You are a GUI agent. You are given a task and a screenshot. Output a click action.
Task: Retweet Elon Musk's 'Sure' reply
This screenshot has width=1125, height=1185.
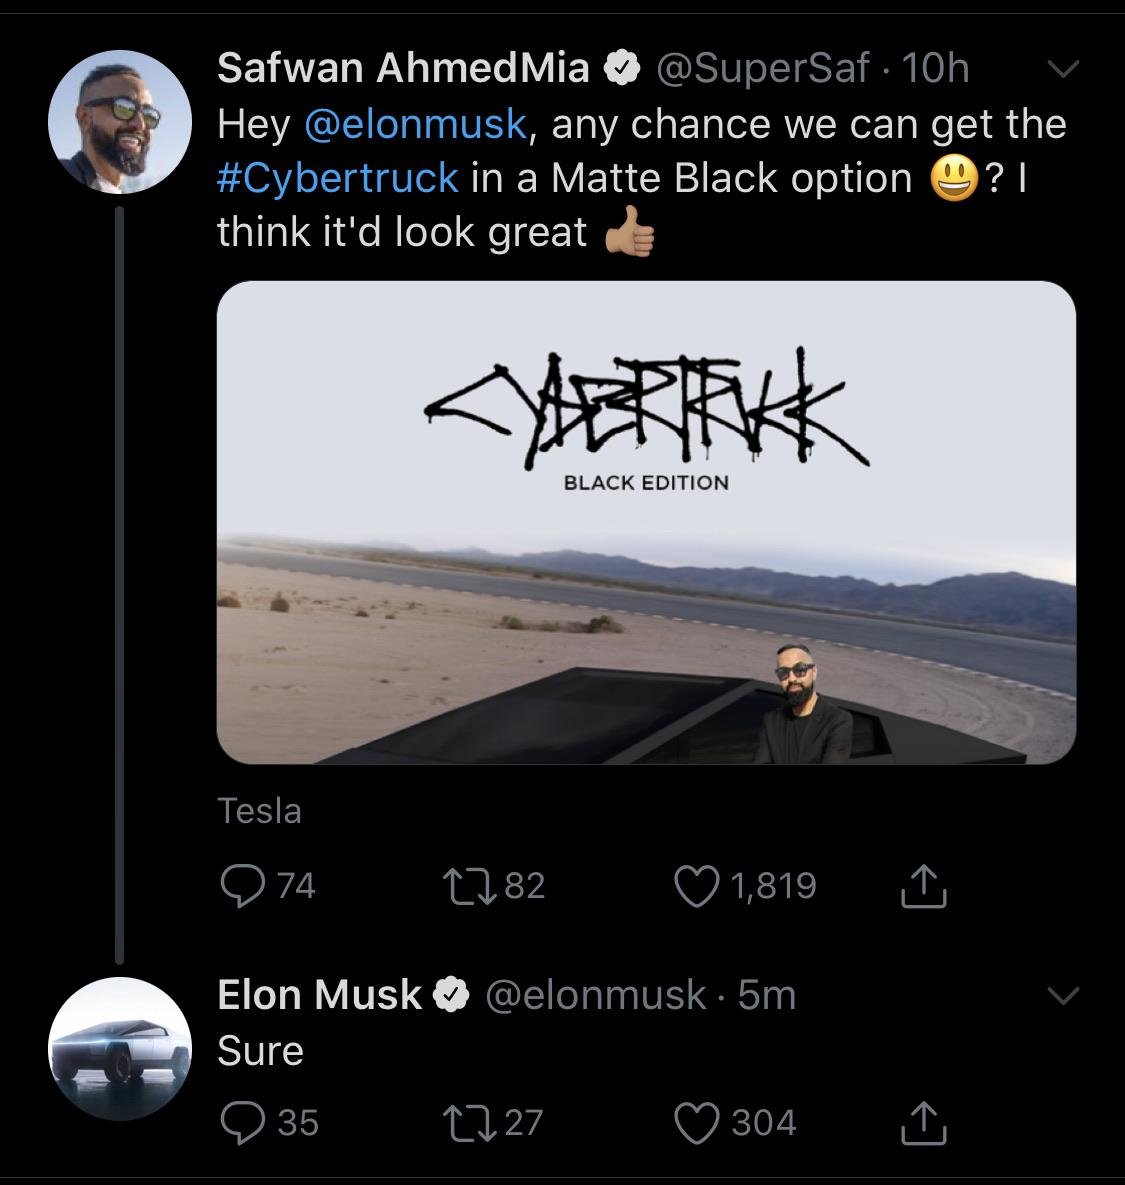(x=470, y=1123)
